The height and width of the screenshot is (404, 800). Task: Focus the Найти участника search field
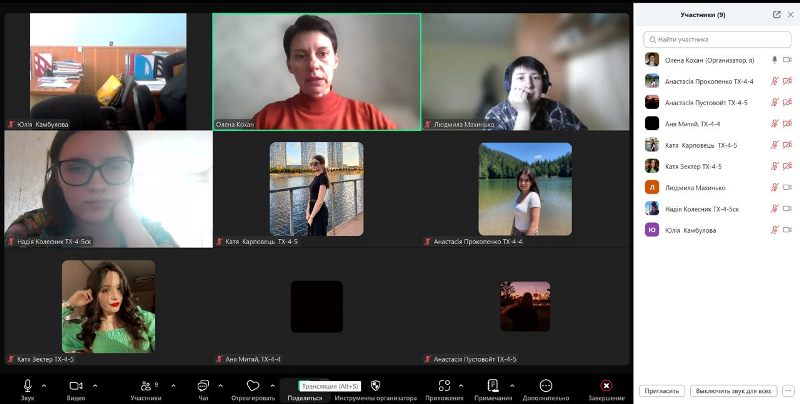point(717,39)
